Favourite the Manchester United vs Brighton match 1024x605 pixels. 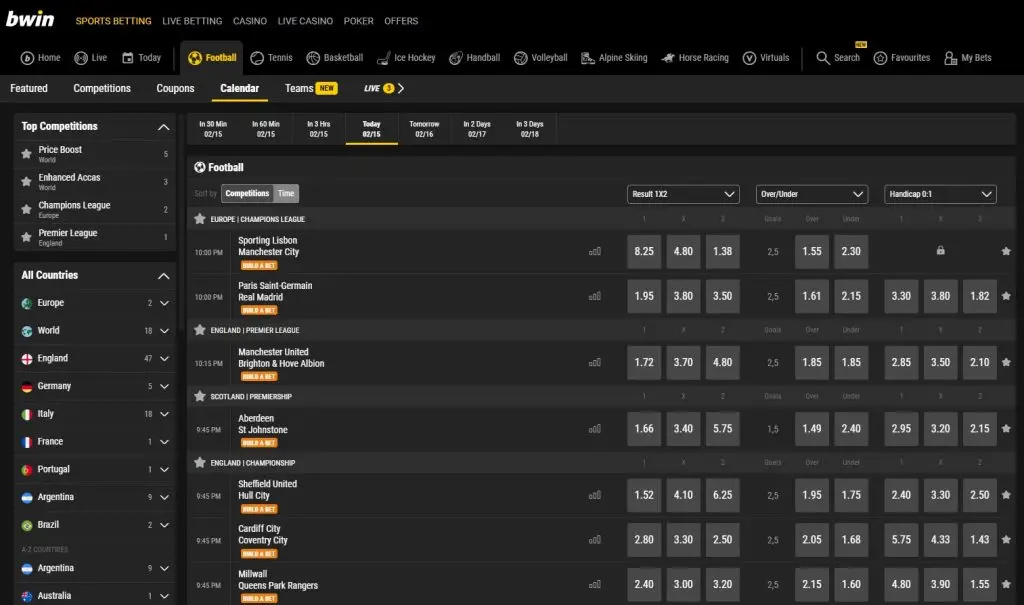(1006, 362)
